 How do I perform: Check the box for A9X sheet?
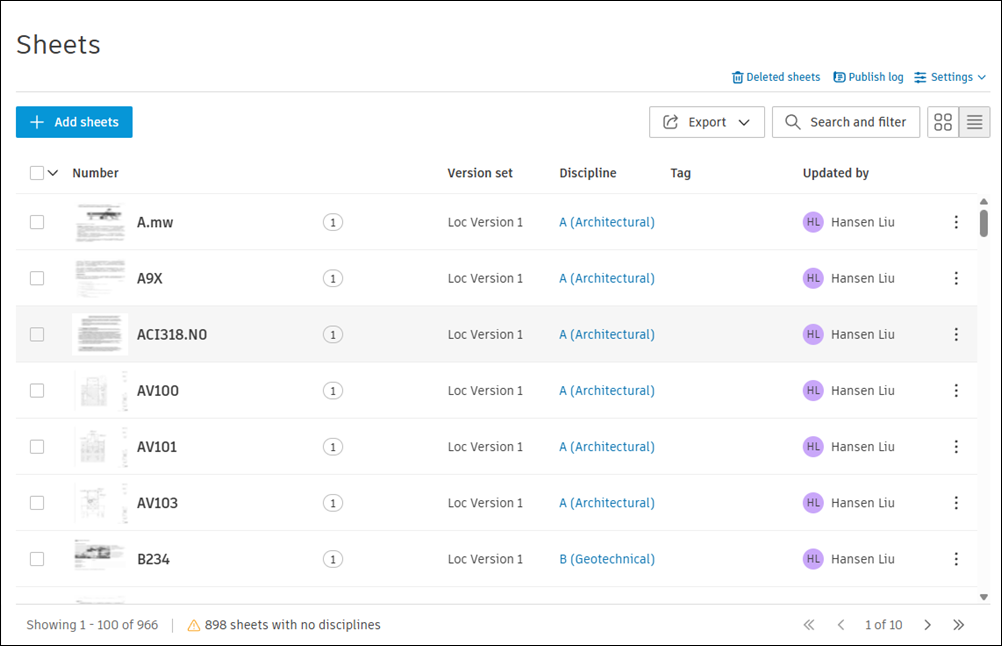click(x=37, y=278)
